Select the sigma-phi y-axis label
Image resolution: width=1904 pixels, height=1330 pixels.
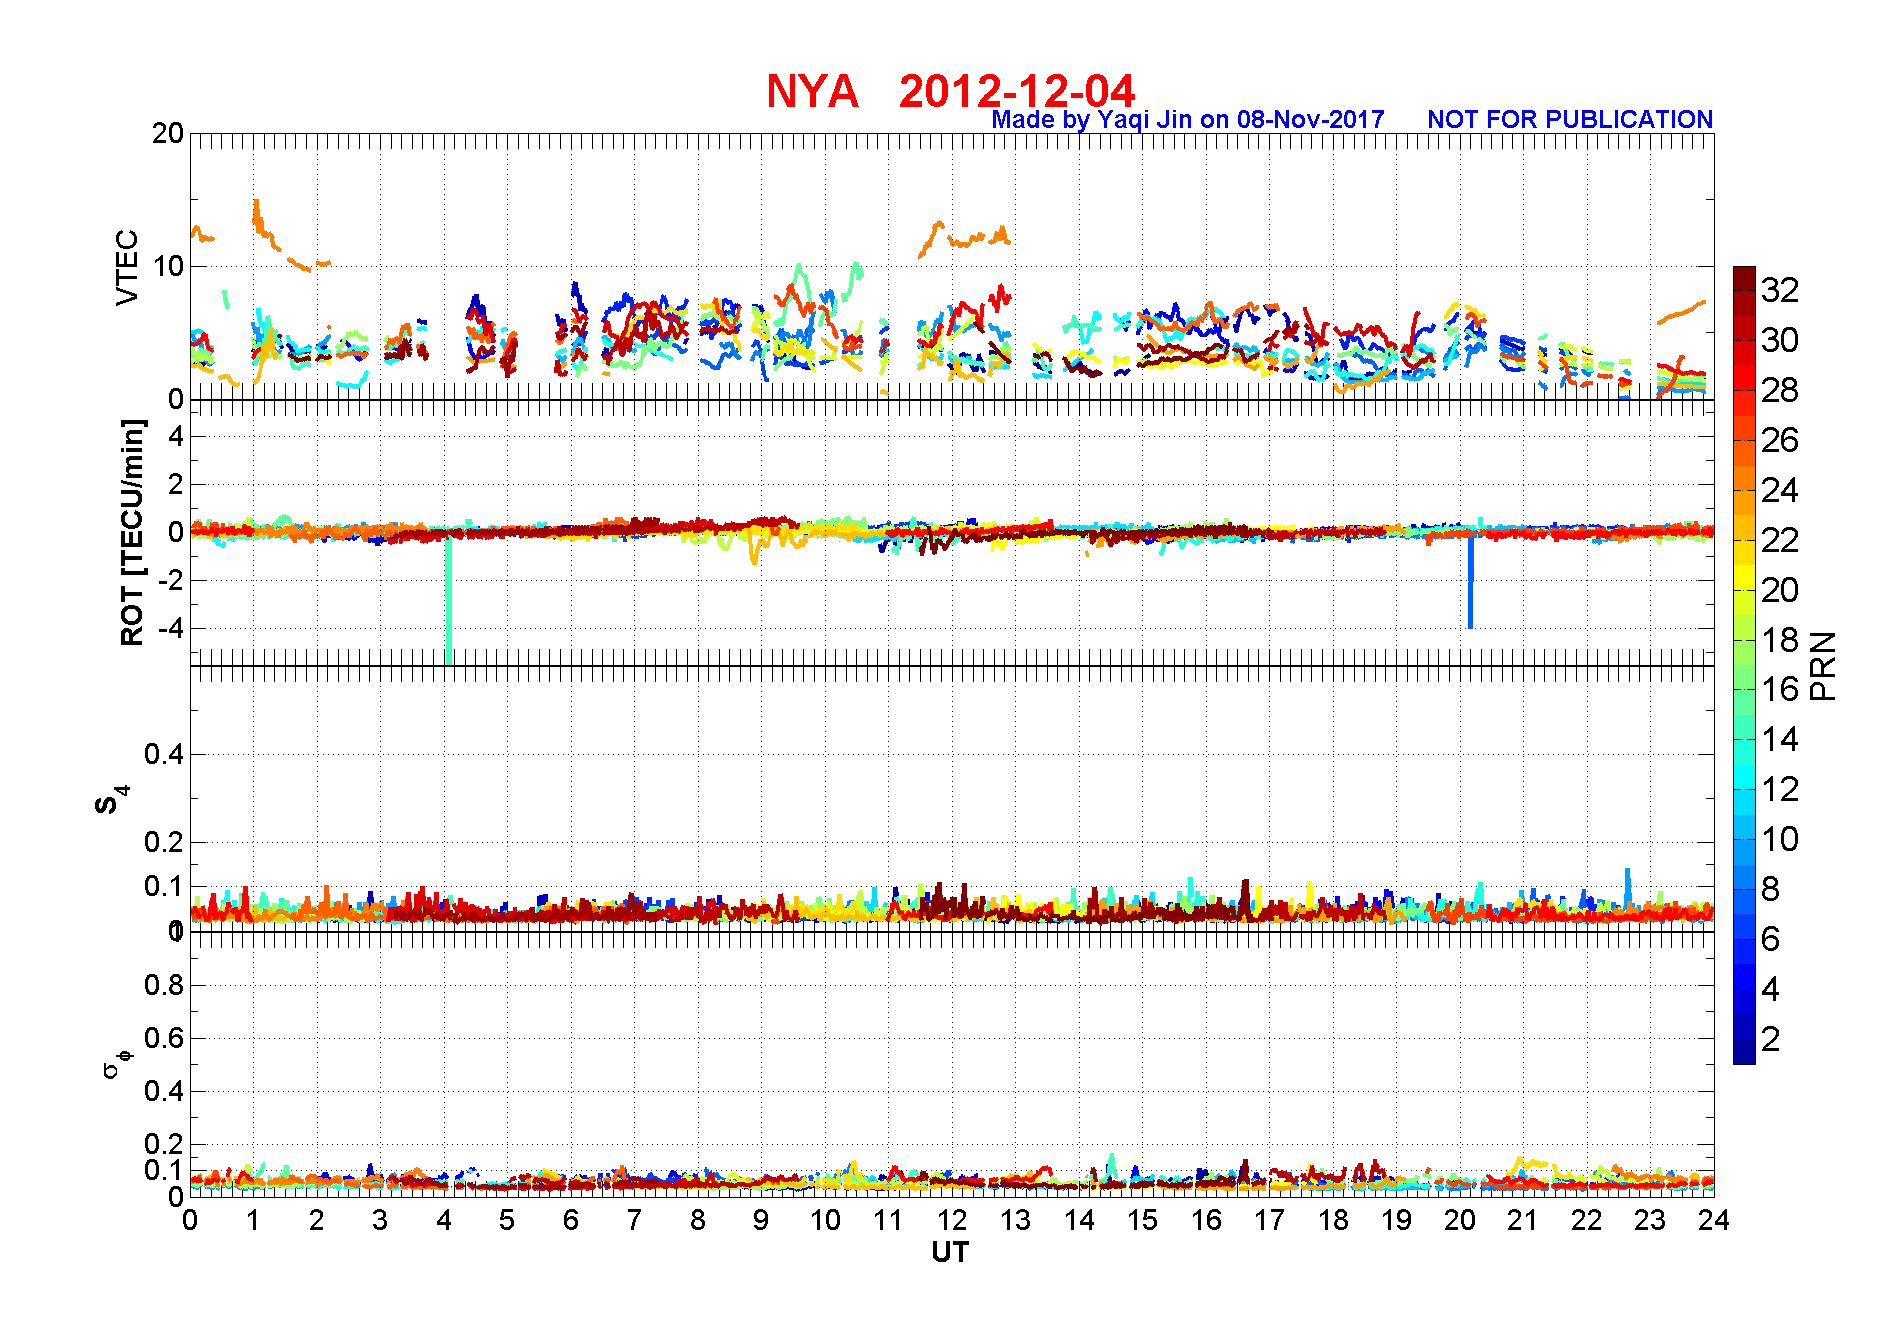117,1063
